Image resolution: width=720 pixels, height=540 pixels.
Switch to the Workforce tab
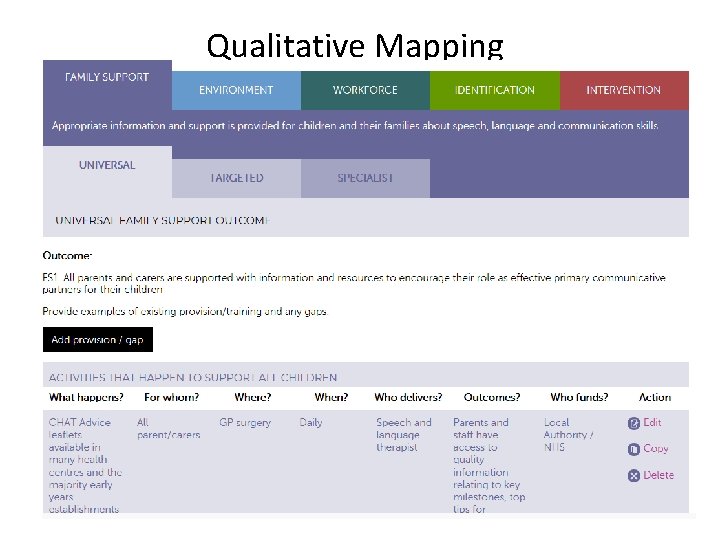pyautogui.click(x=366, y=90)
